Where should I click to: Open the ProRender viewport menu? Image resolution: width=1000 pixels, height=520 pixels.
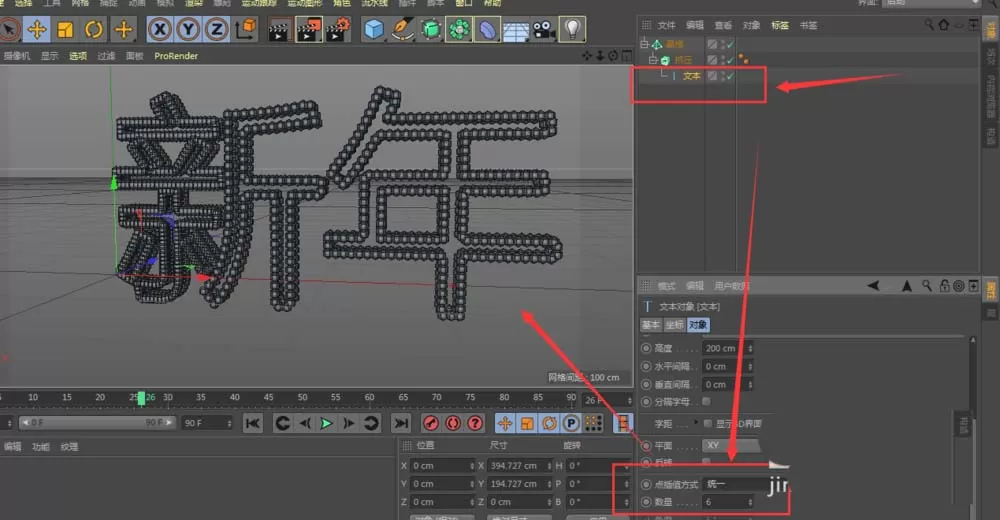176,56
